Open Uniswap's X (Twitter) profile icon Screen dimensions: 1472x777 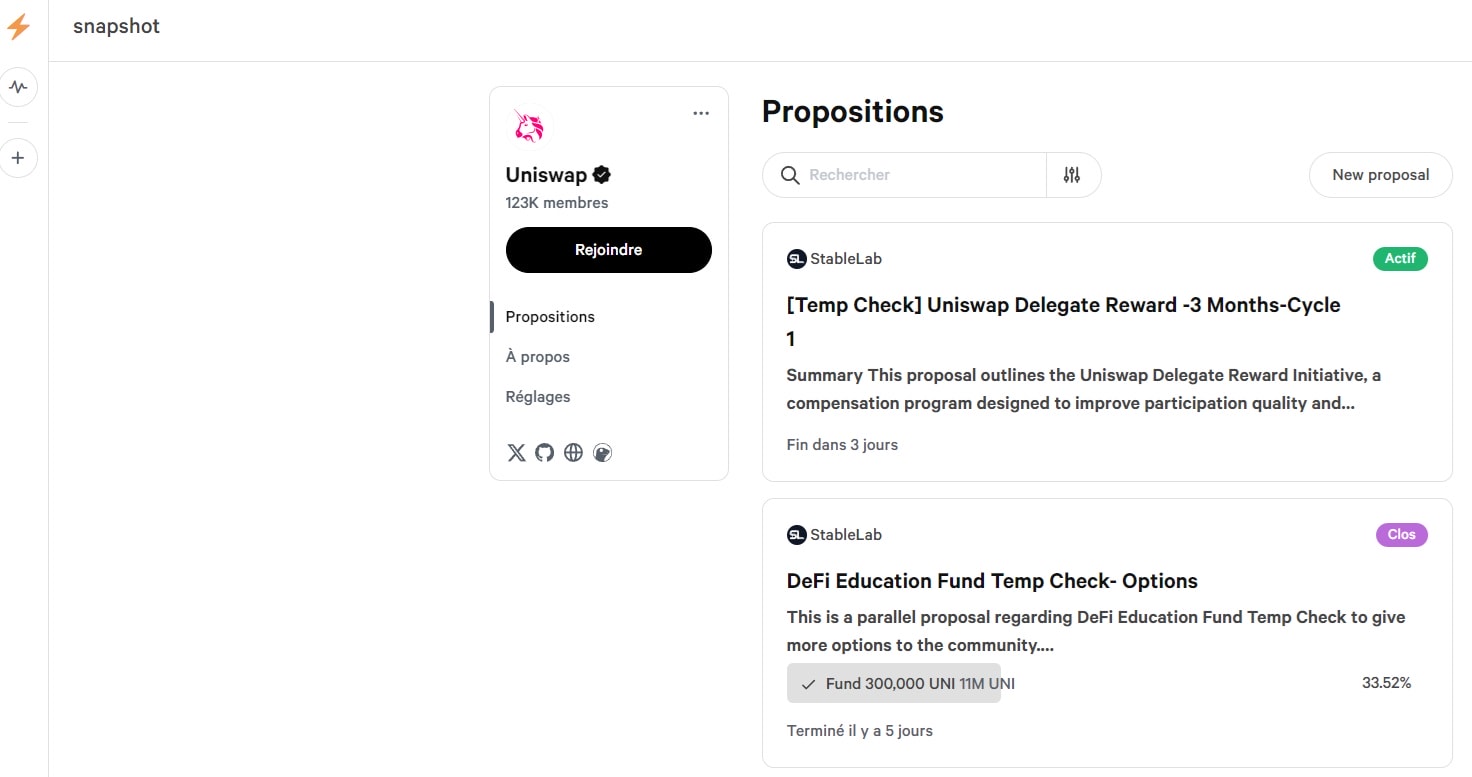tap(516, 453)
